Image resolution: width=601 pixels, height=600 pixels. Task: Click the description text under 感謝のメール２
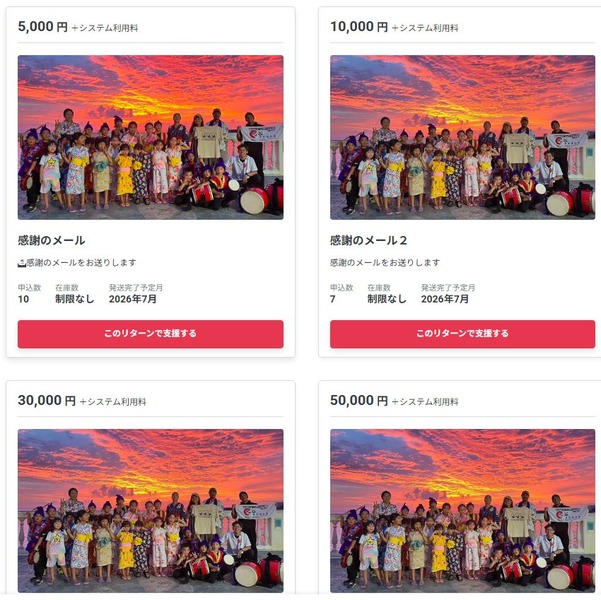click(x=385, y=263)
